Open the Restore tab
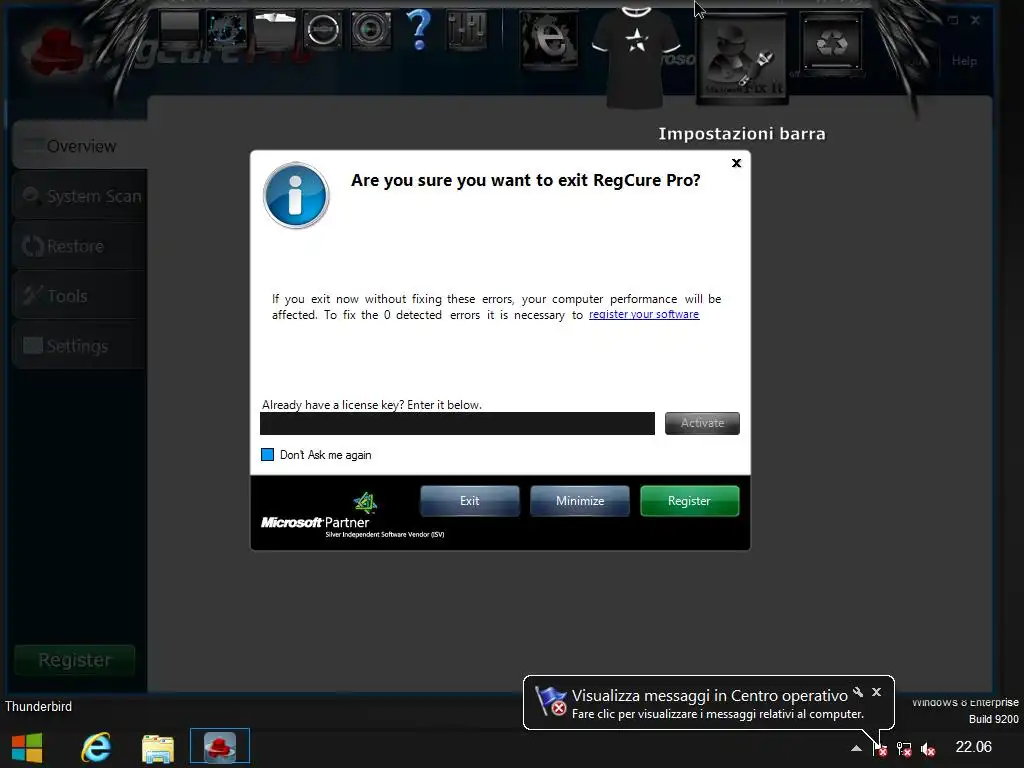Image resolution: width=1024 pixels, height=768 pixels. (x=80, y=246)
